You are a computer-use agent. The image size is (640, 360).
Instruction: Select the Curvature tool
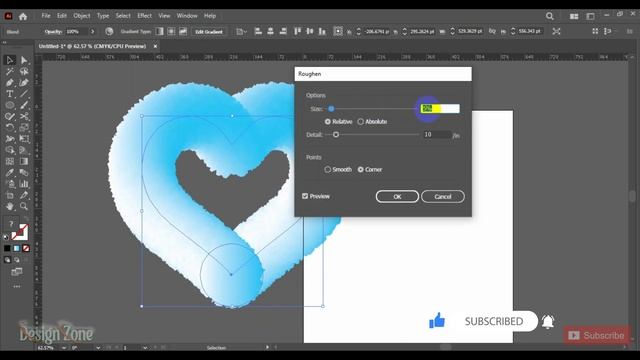click(24, 83)
